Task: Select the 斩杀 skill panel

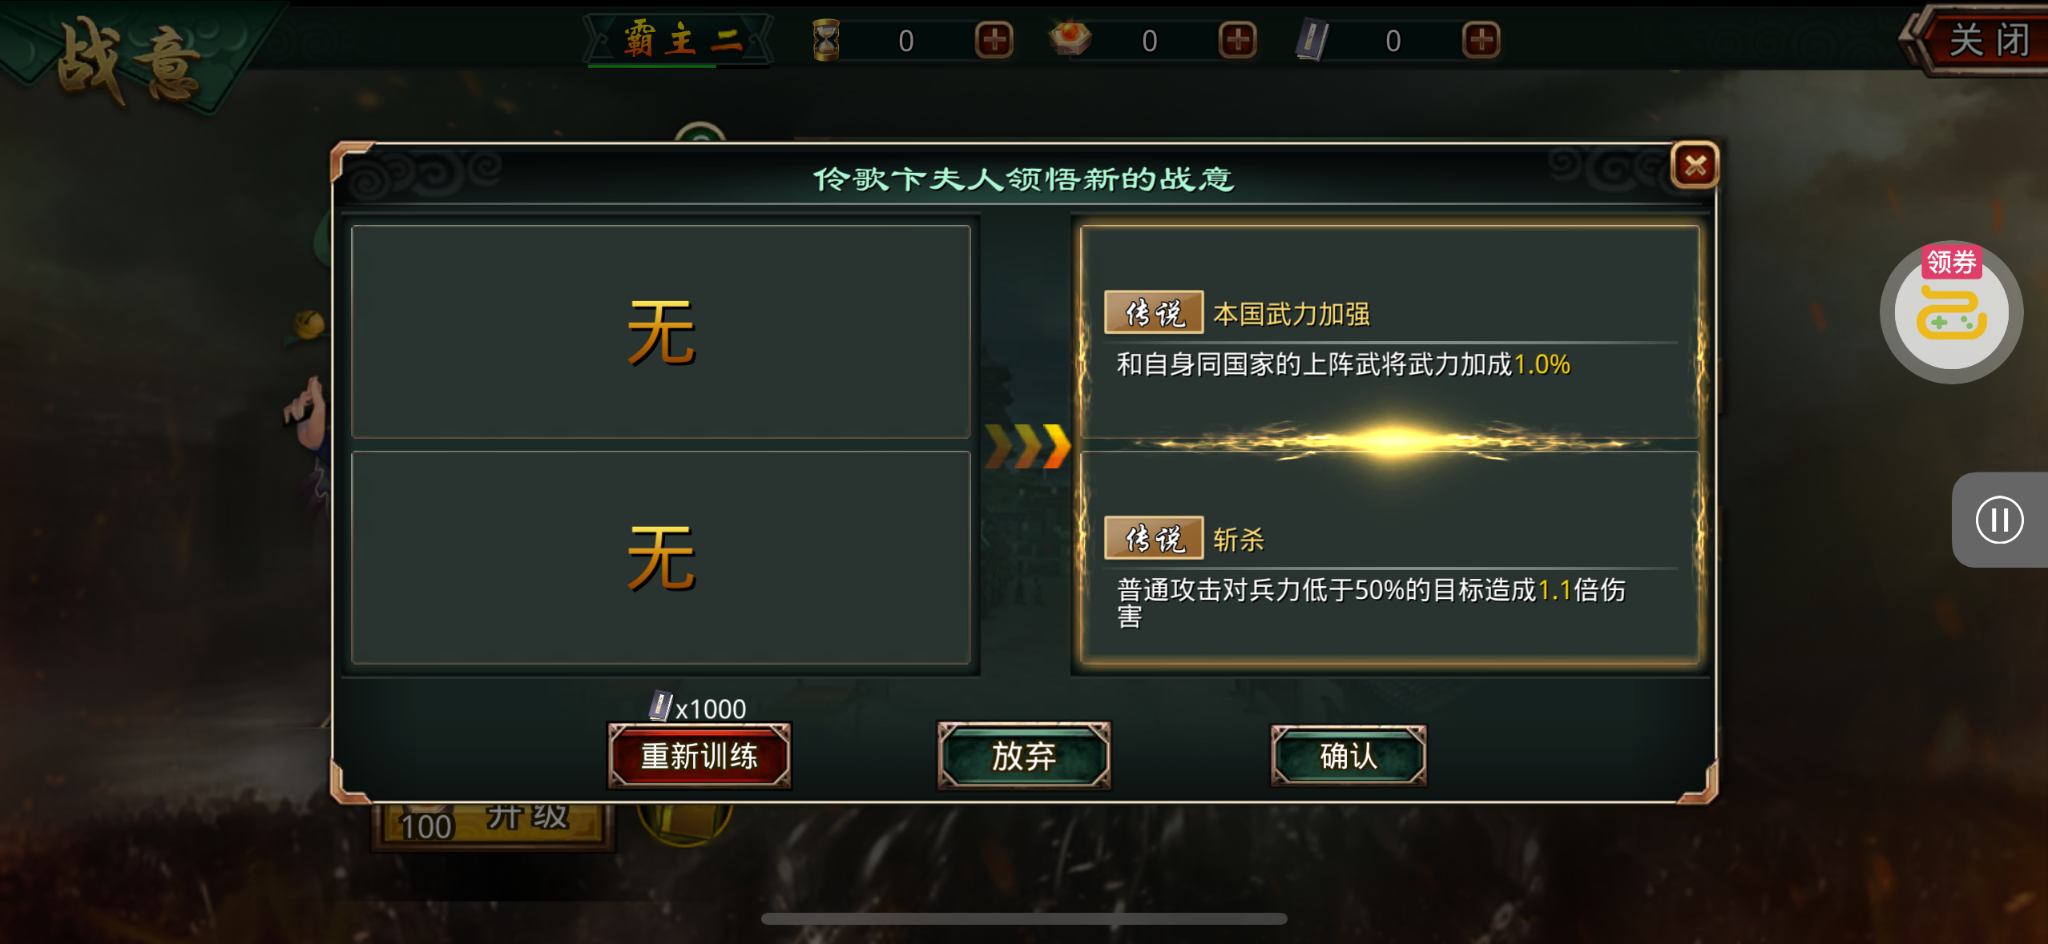Action: point(1390,558)
